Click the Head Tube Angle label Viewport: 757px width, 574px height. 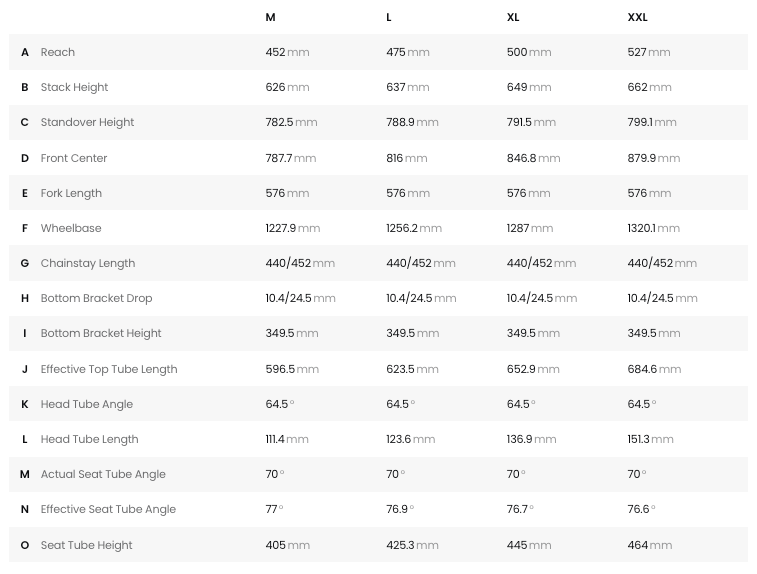pos(87,404)
